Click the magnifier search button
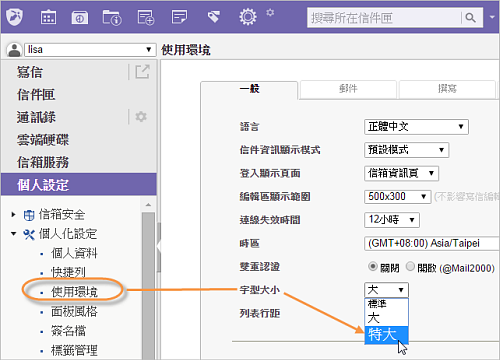This screenshot has width=500, height=360. (x=470, y=18)
